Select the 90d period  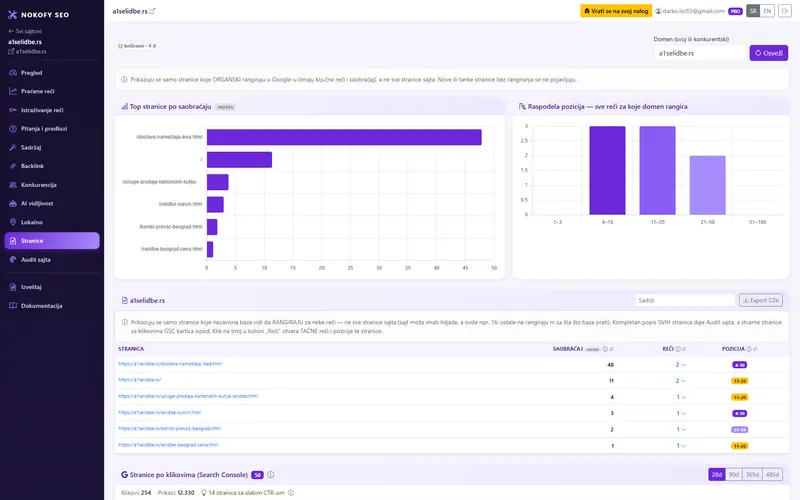tap(734, 475)
